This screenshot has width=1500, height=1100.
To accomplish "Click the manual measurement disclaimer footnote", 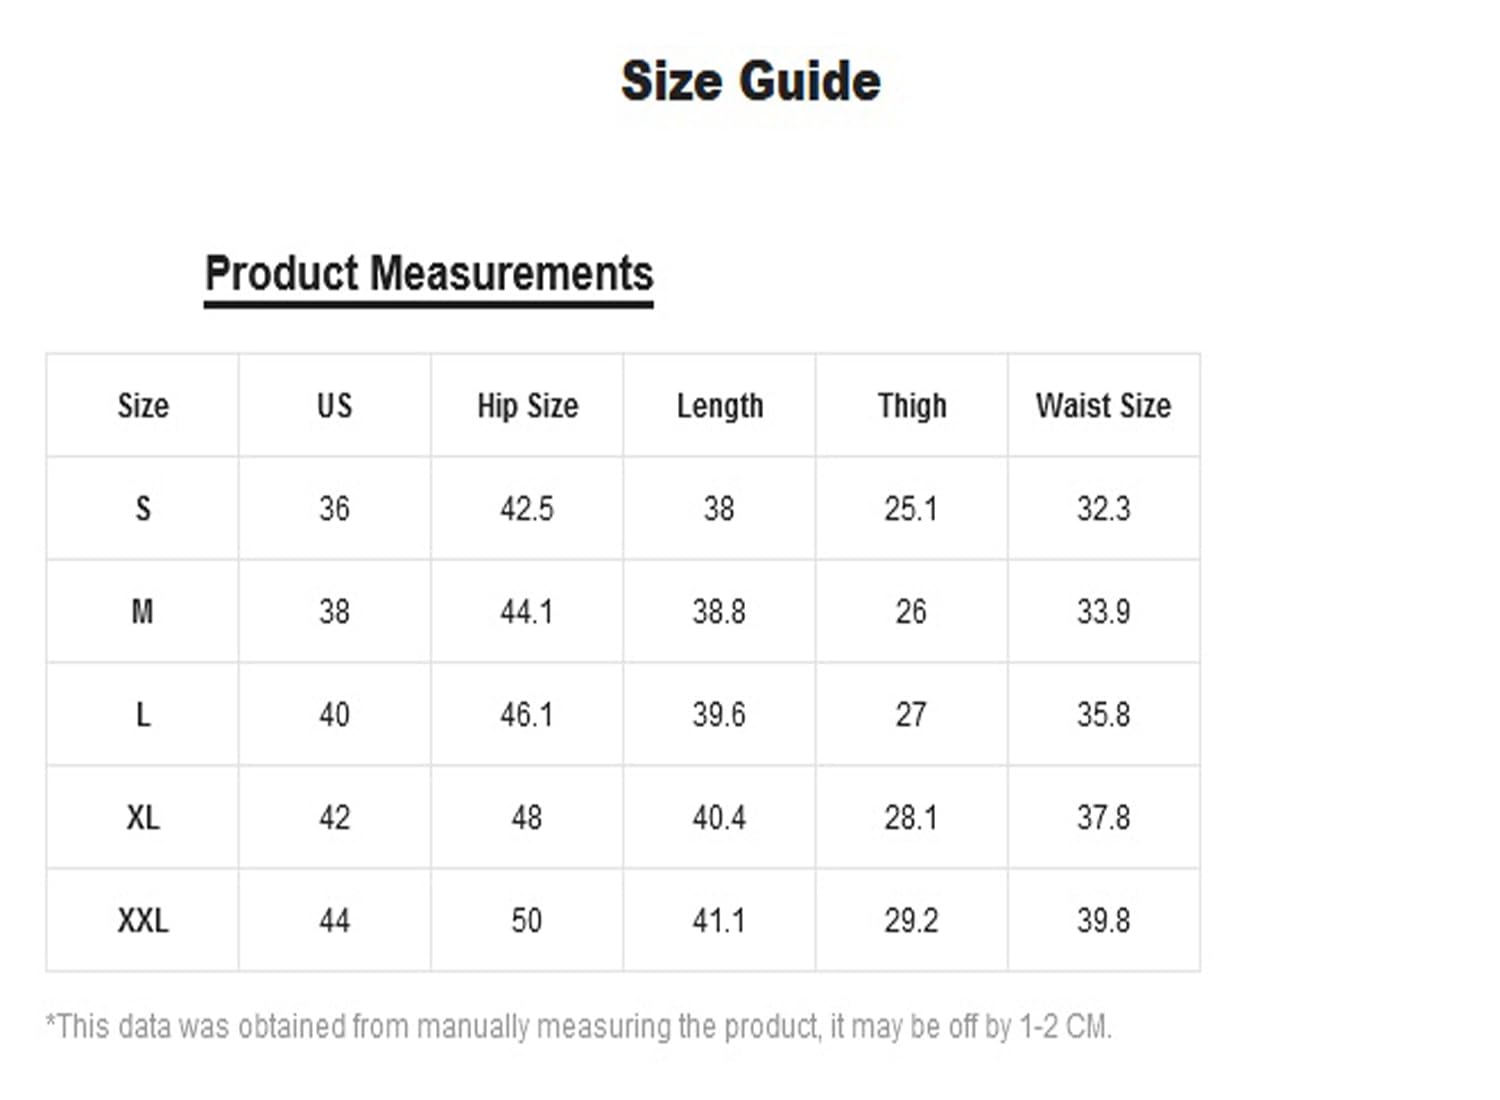I will pyautogui.click(x=579, y=1027).
